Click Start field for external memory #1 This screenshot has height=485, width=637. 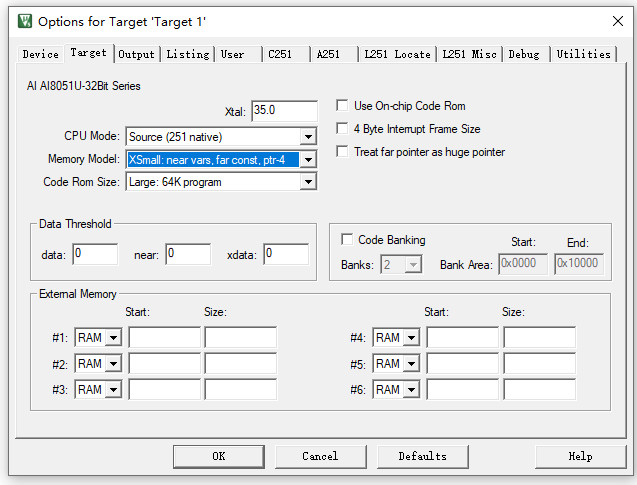click(165, 337)
